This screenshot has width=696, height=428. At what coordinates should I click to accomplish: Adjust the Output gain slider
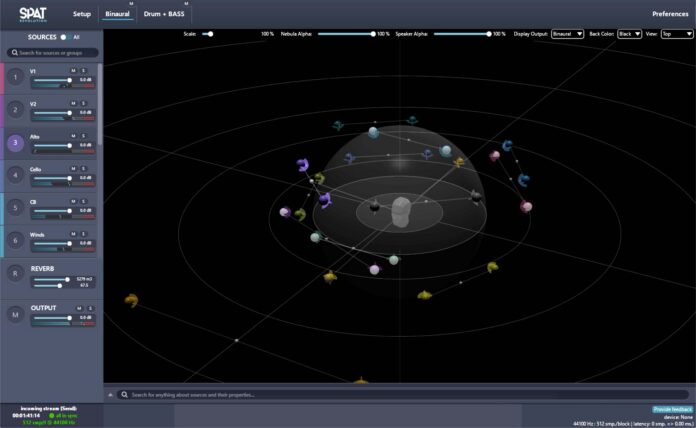[53, 318]
